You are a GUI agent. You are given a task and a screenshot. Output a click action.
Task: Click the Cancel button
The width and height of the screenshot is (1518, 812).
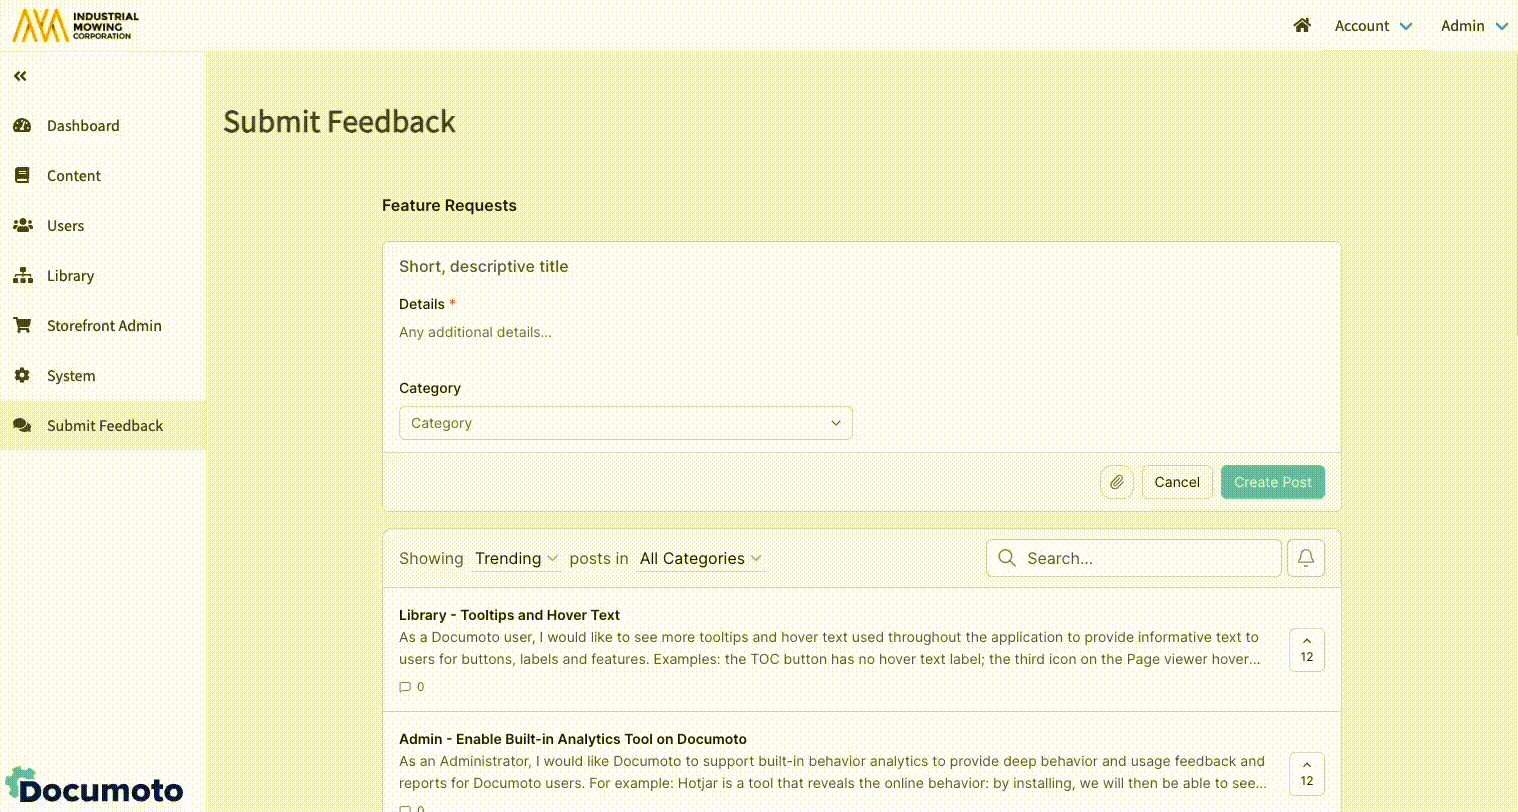coord(1176,482)
